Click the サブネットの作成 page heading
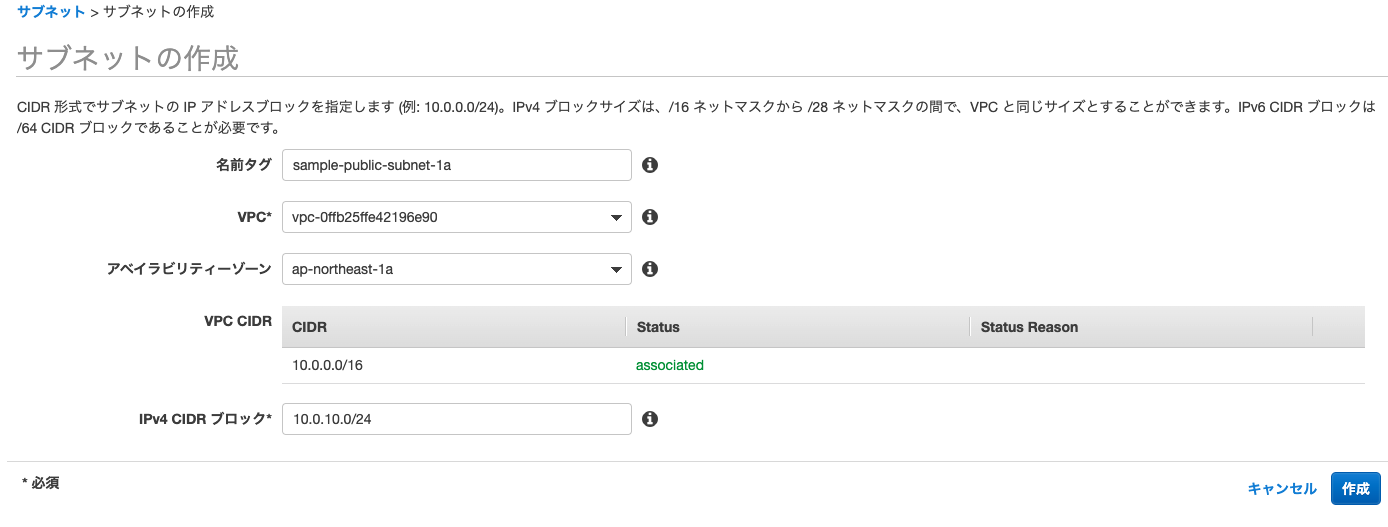This screenshot has width=1388, height=527. [129, 58]
